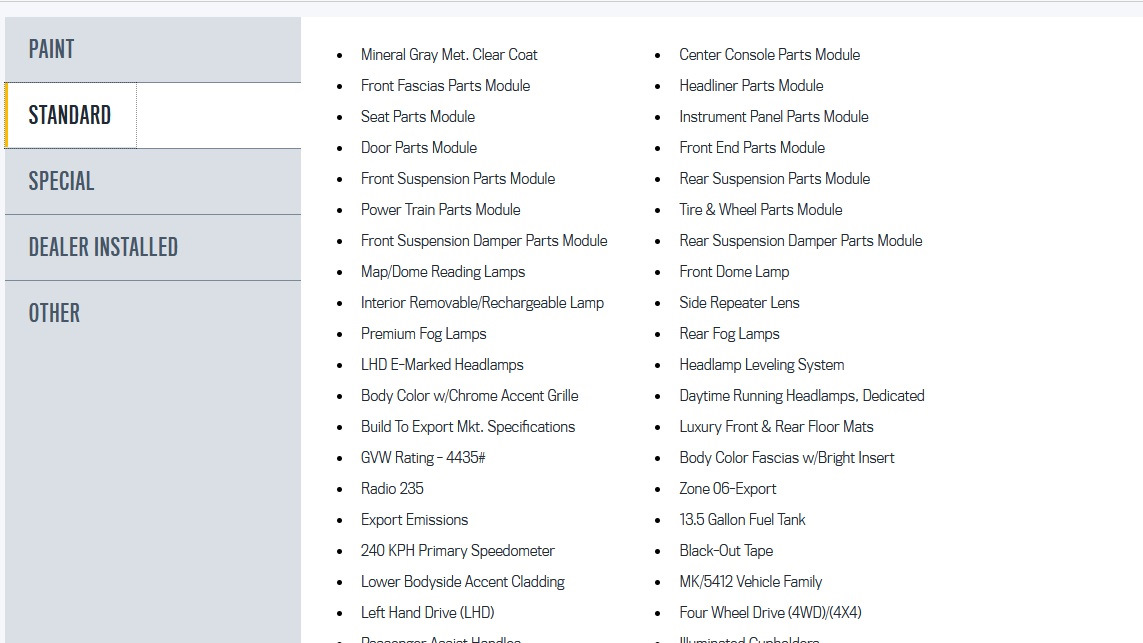Image resolution: width=1143 pixels, height=643 pixels.
Task: Select 'Headliner Parts Module' entry
Action: coord(752,86)
